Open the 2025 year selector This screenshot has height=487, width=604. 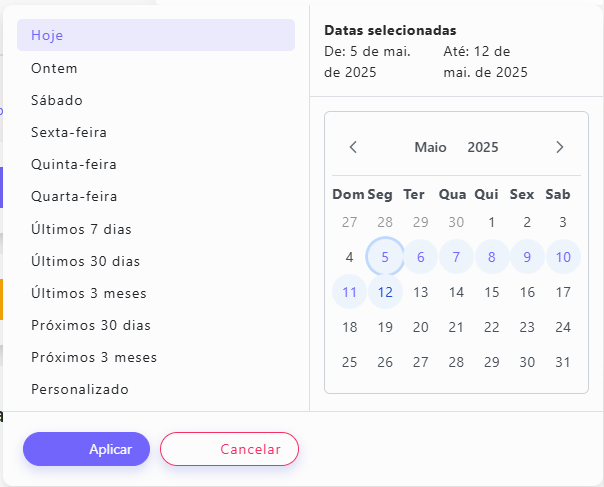click(x=482, y=147)
